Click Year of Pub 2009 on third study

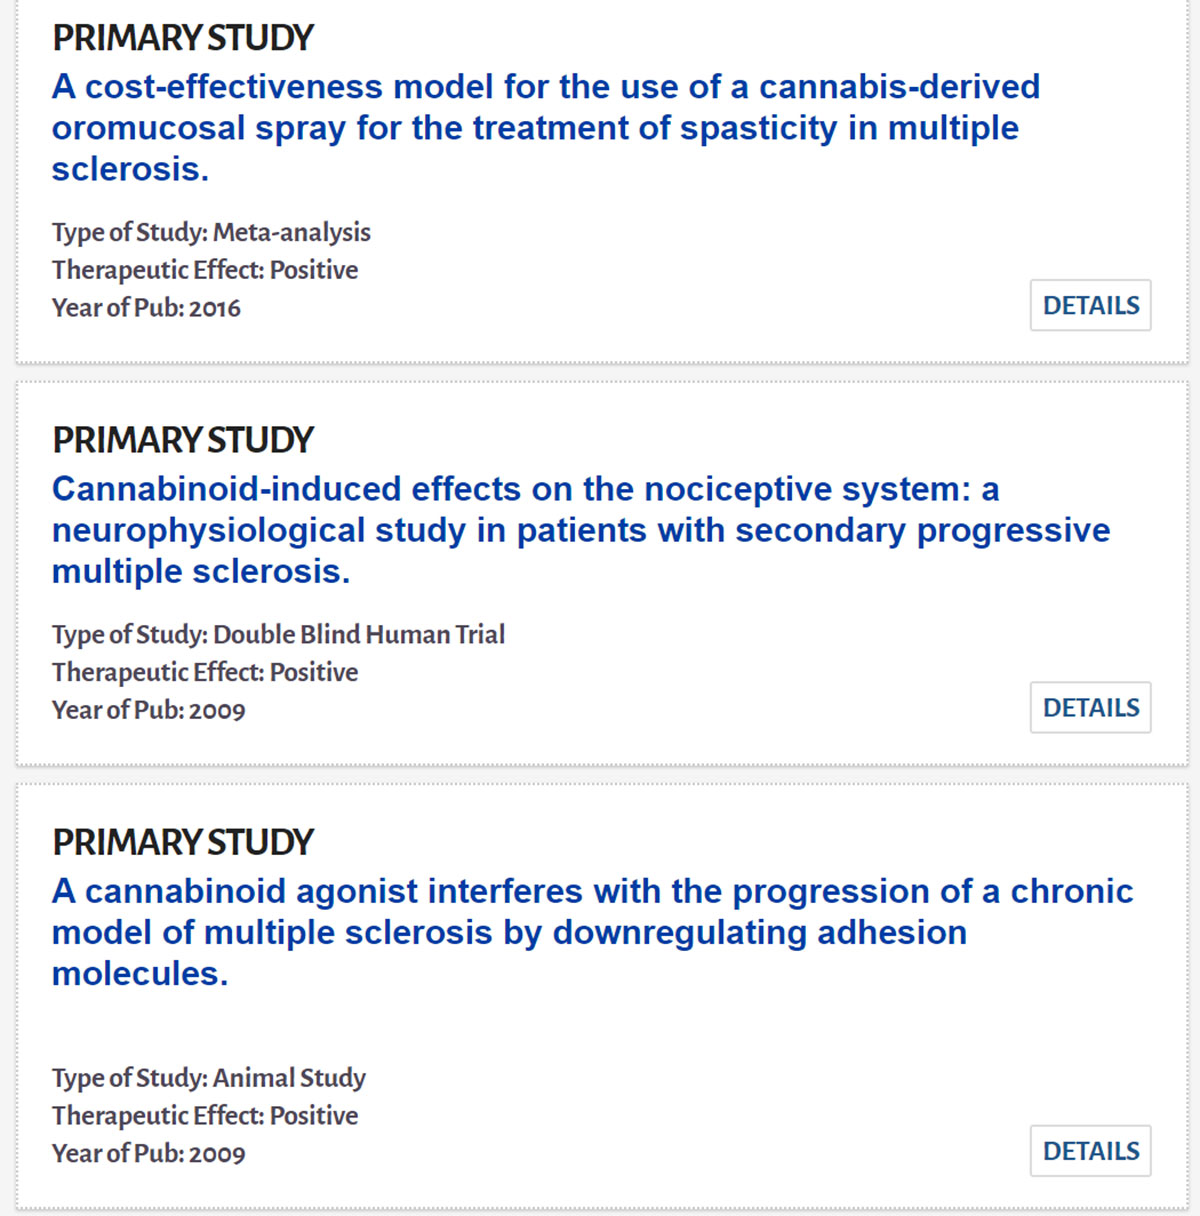[149, 1153]
